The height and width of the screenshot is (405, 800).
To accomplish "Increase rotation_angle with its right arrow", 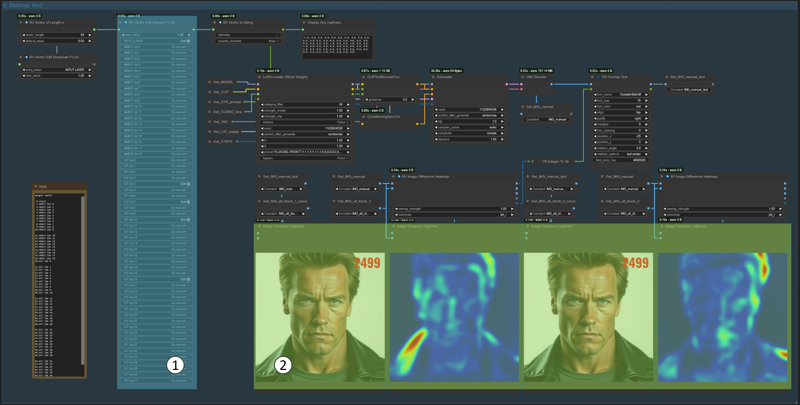I will pyautogui.click(x=646, y=148).
